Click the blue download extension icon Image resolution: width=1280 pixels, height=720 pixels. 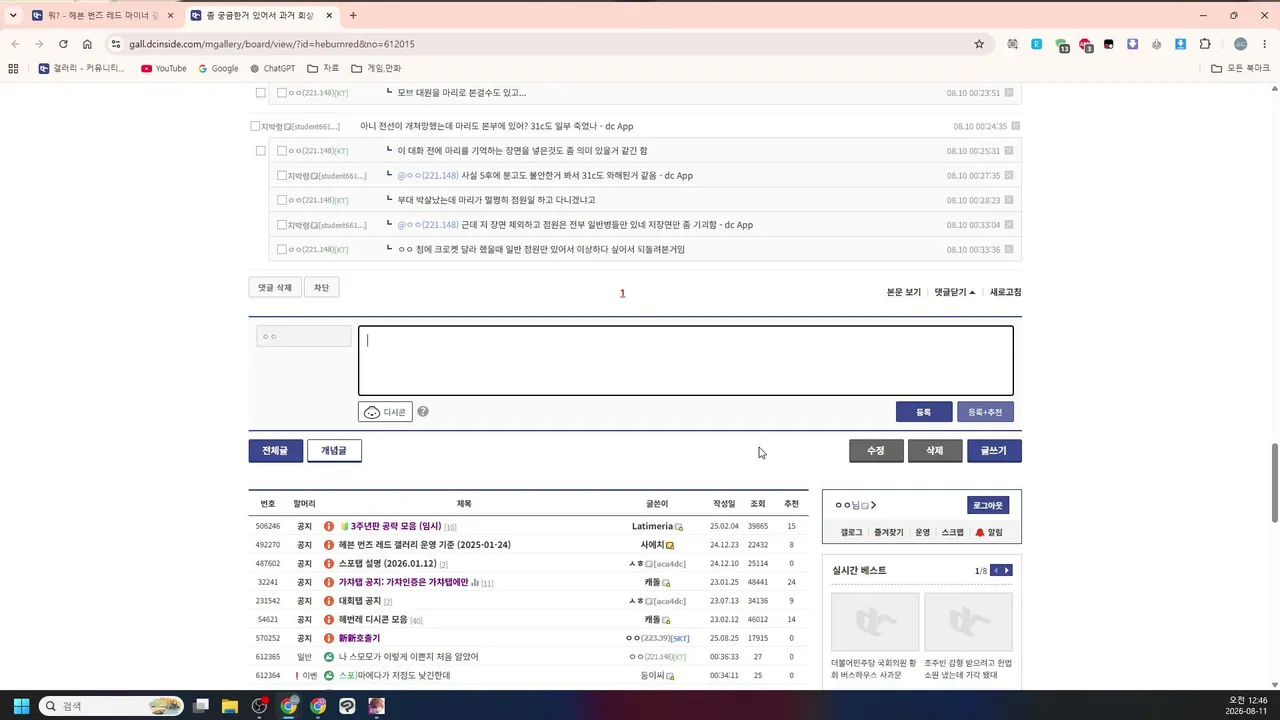1181,44
